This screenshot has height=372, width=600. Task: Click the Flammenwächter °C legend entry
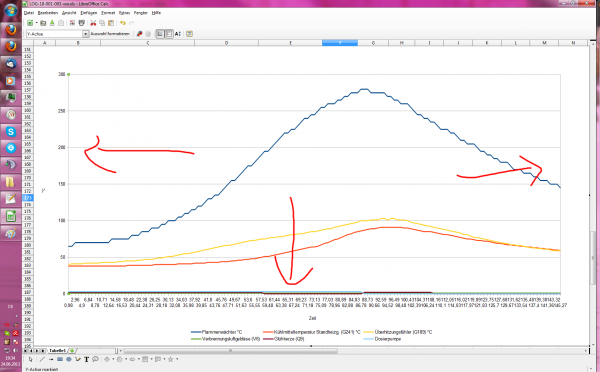(x=217, y=332)
